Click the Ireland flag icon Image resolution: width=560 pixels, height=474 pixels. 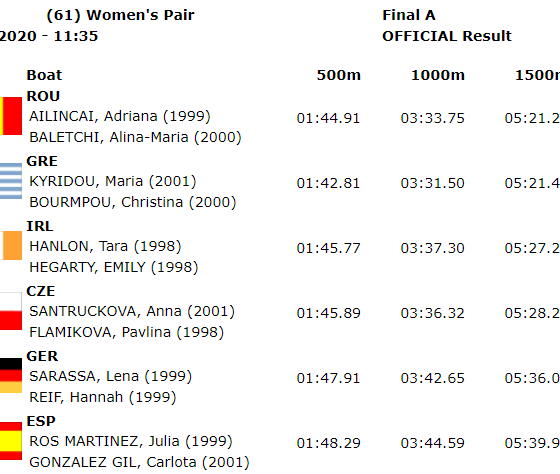(11, 245)
